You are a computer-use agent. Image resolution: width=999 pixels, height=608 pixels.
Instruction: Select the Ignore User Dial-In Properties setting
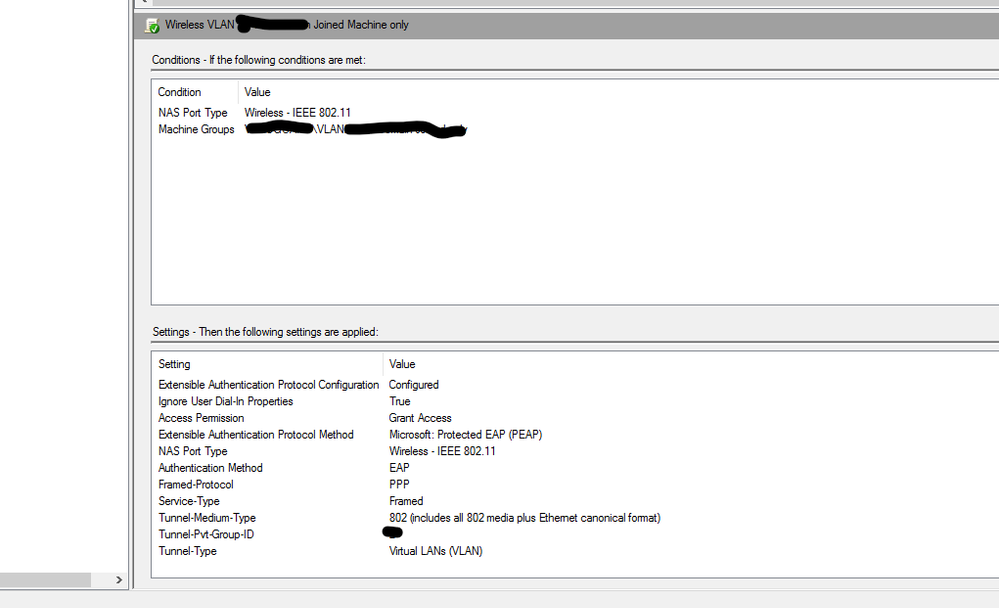(226, 401)
